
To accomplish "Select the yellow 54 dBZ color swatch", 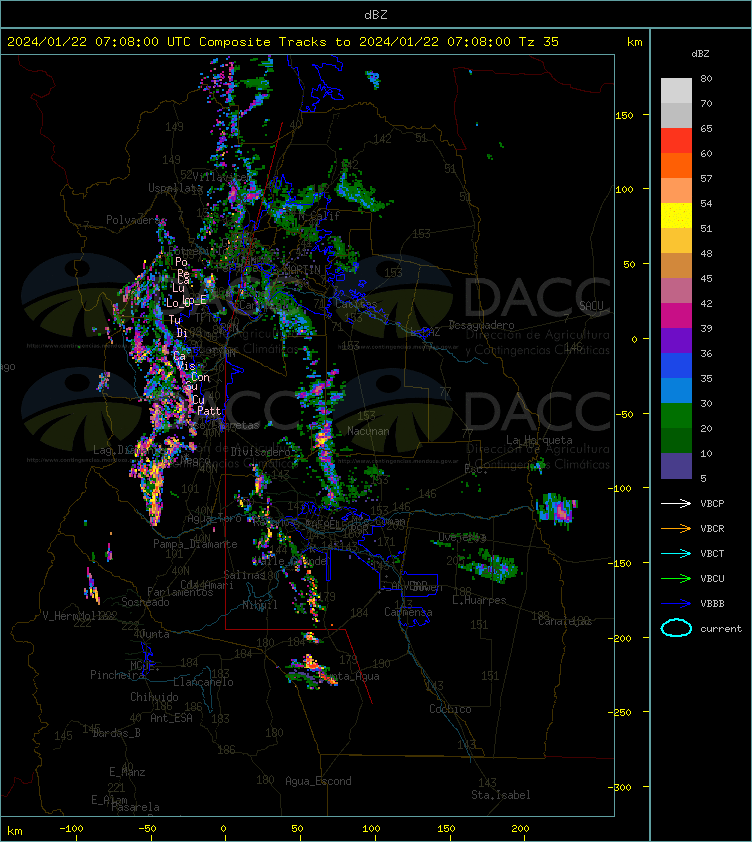I will click(676, 215).
